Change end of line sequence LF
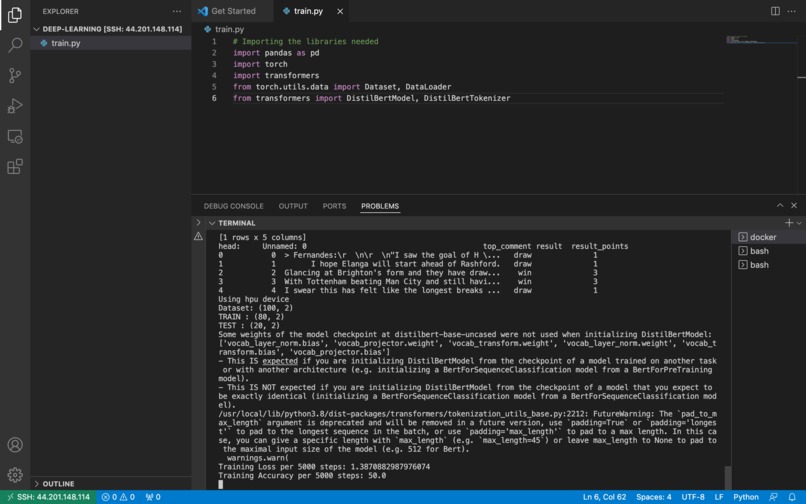The width and height of the screenshot is (806, 504). pyautogui.click(x=719, y=497)
